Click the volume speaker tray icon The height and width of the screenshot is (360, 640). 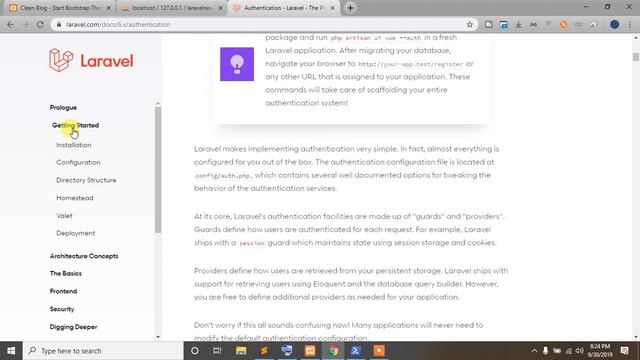tap(579, 351)
